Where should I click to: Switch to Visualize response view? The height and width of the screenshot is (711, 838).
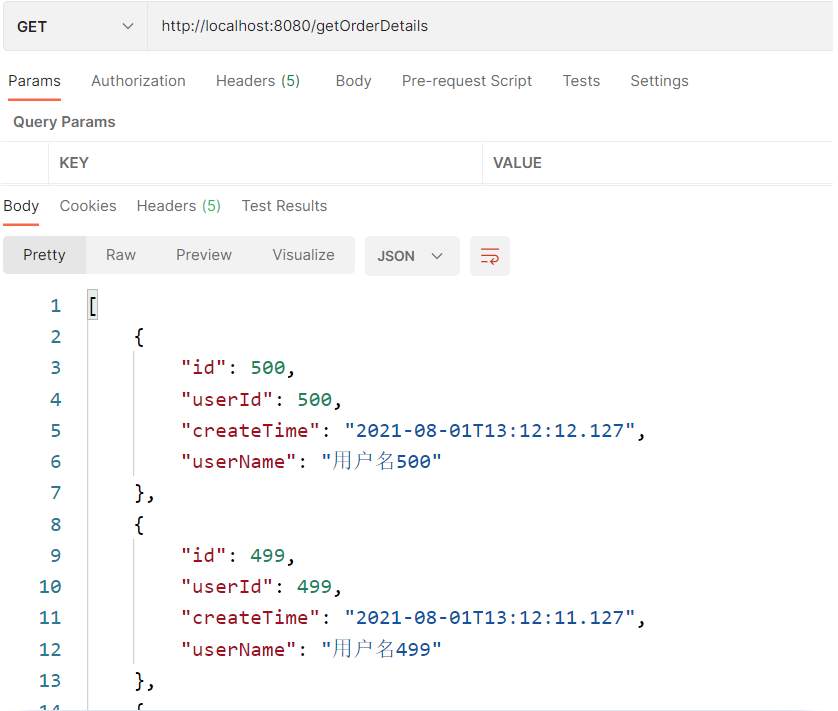(303, 255)
